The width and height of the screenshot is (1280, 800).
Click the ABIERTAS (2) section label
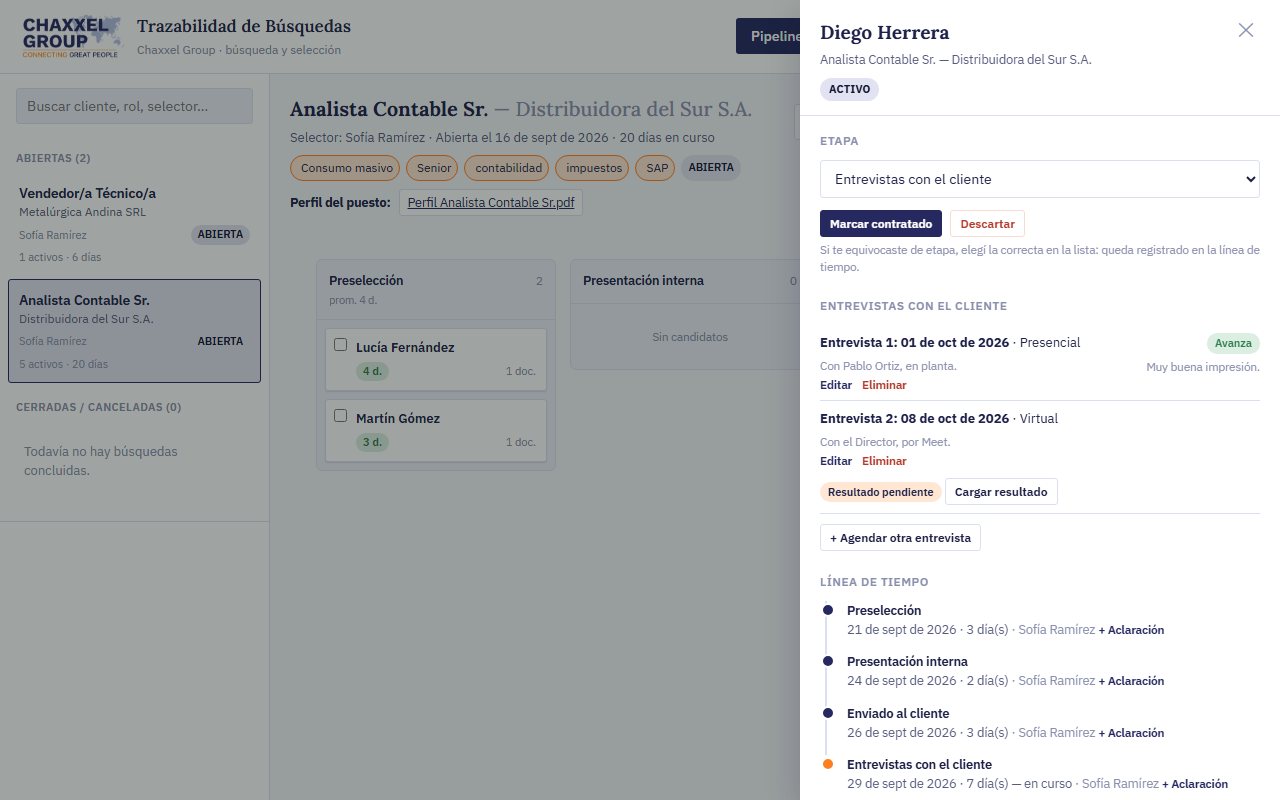pos(54,158)
